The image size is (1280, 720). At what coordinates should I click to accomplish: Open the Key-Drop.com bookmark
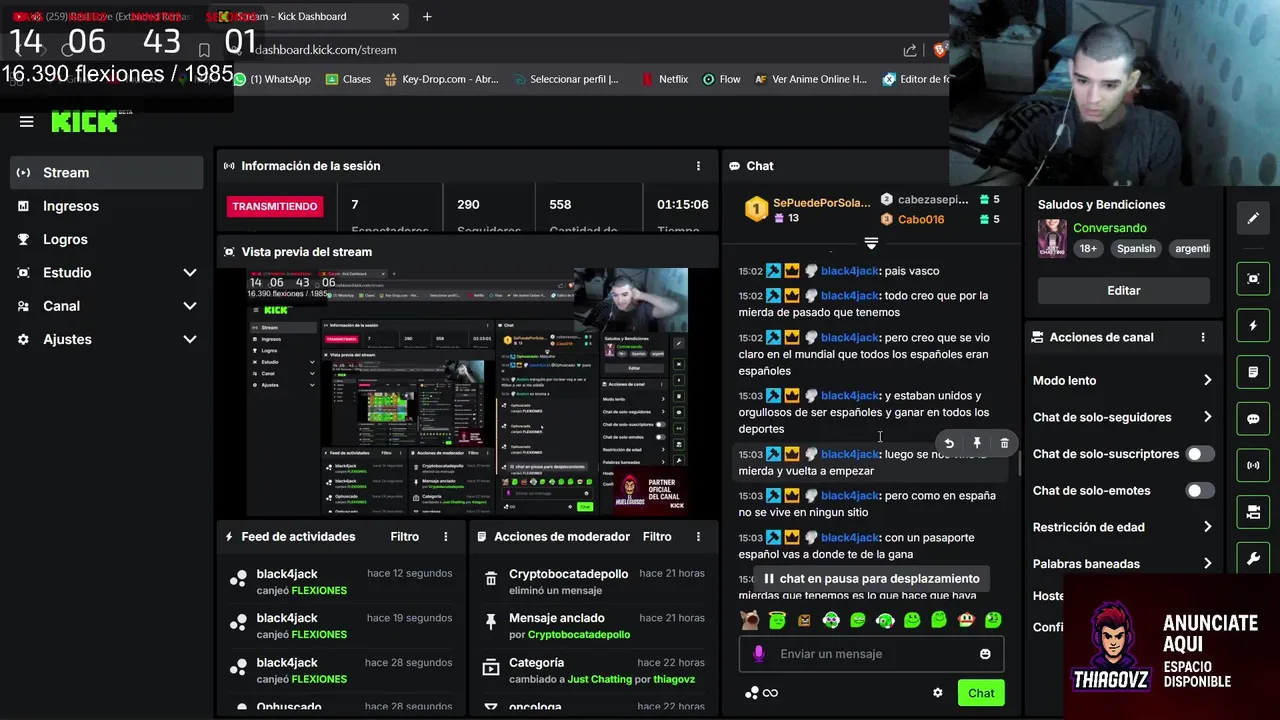click(441, 79)
